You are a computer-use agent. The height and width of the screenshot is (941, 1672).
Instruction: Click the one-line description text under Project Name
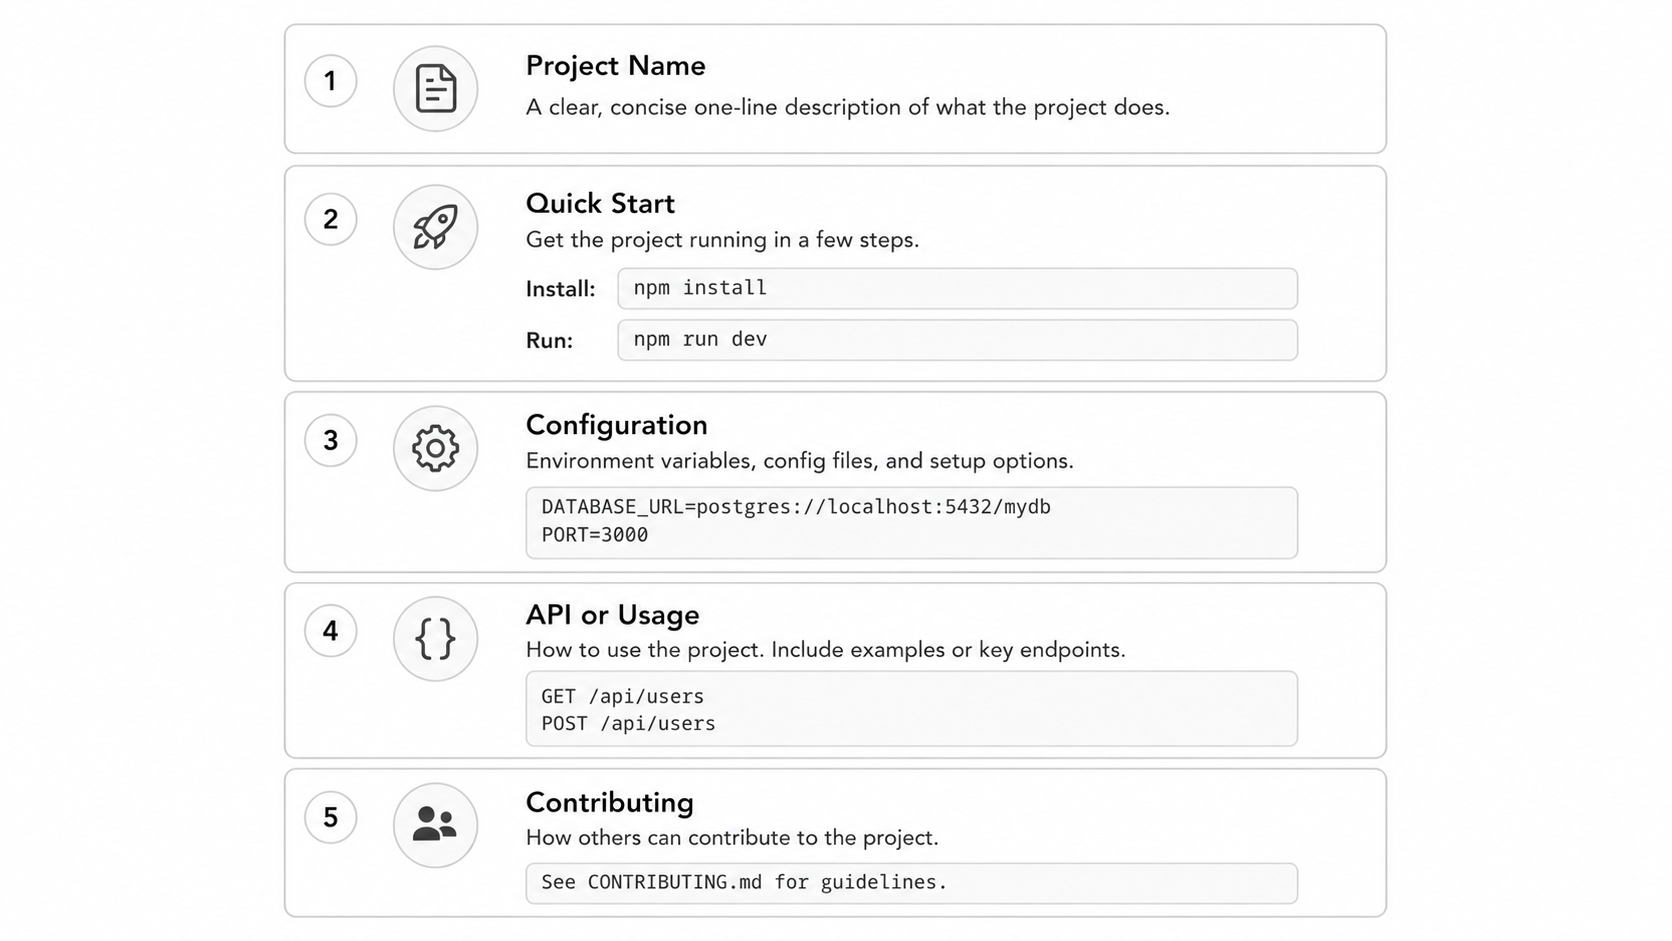tap(847, 107)
